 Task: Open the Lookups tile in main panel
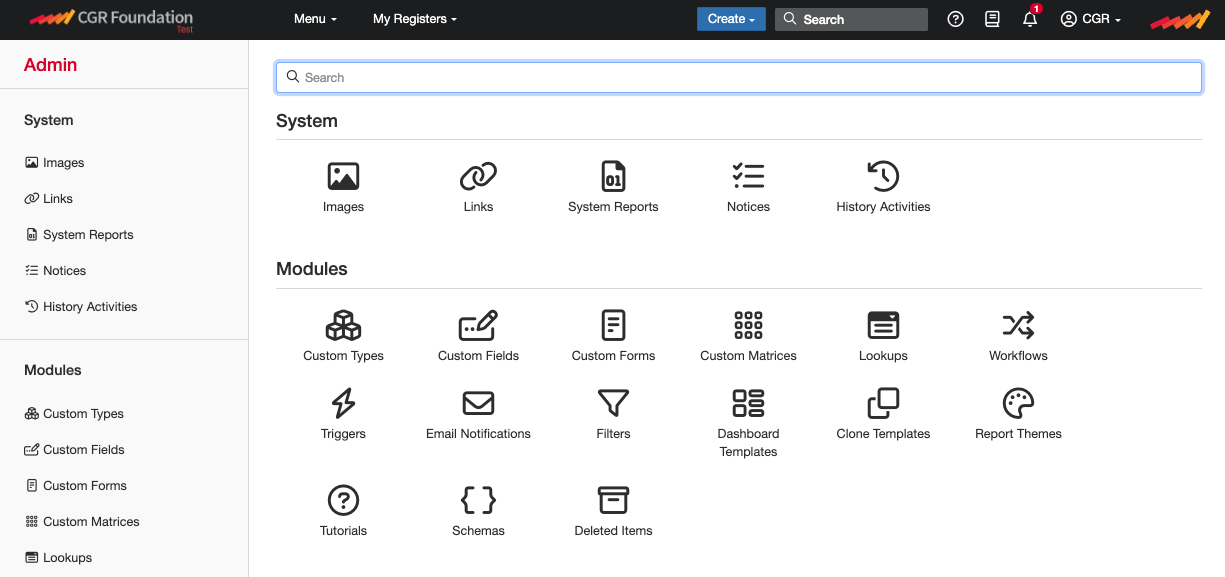point(883,337)
